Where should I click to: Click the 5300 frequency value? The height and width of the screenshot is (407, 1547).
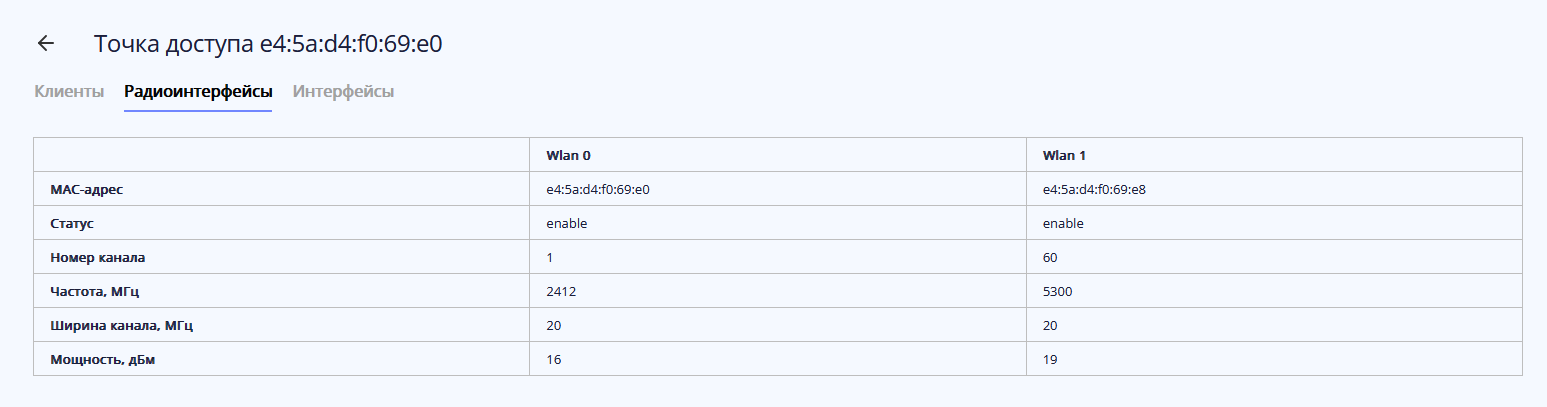[x=1058, y=291]
